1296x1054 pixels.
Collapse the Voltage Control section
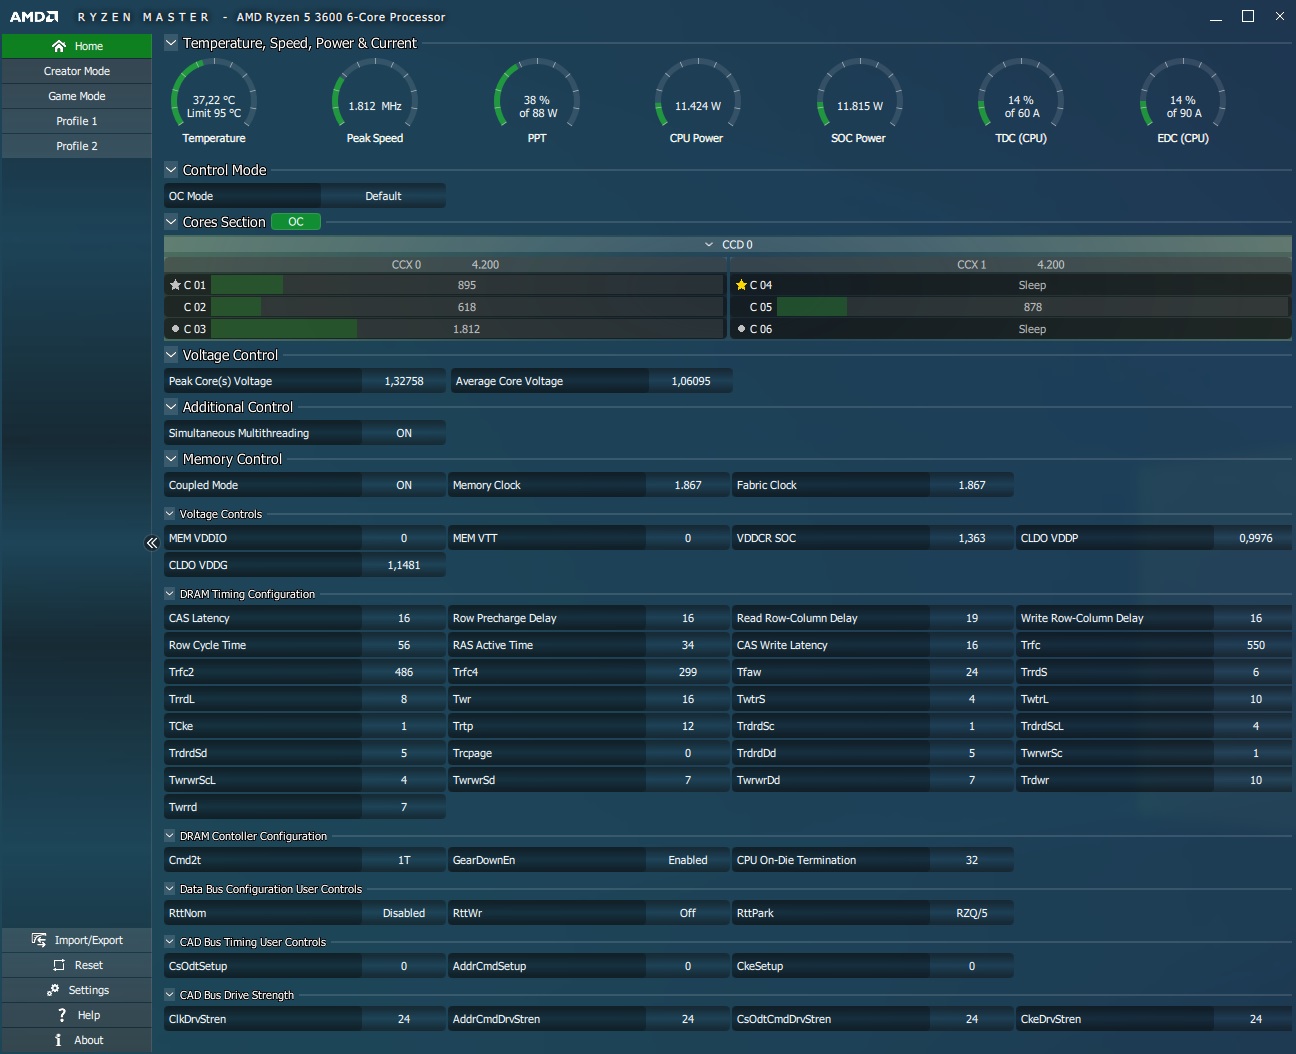[171, 355]
